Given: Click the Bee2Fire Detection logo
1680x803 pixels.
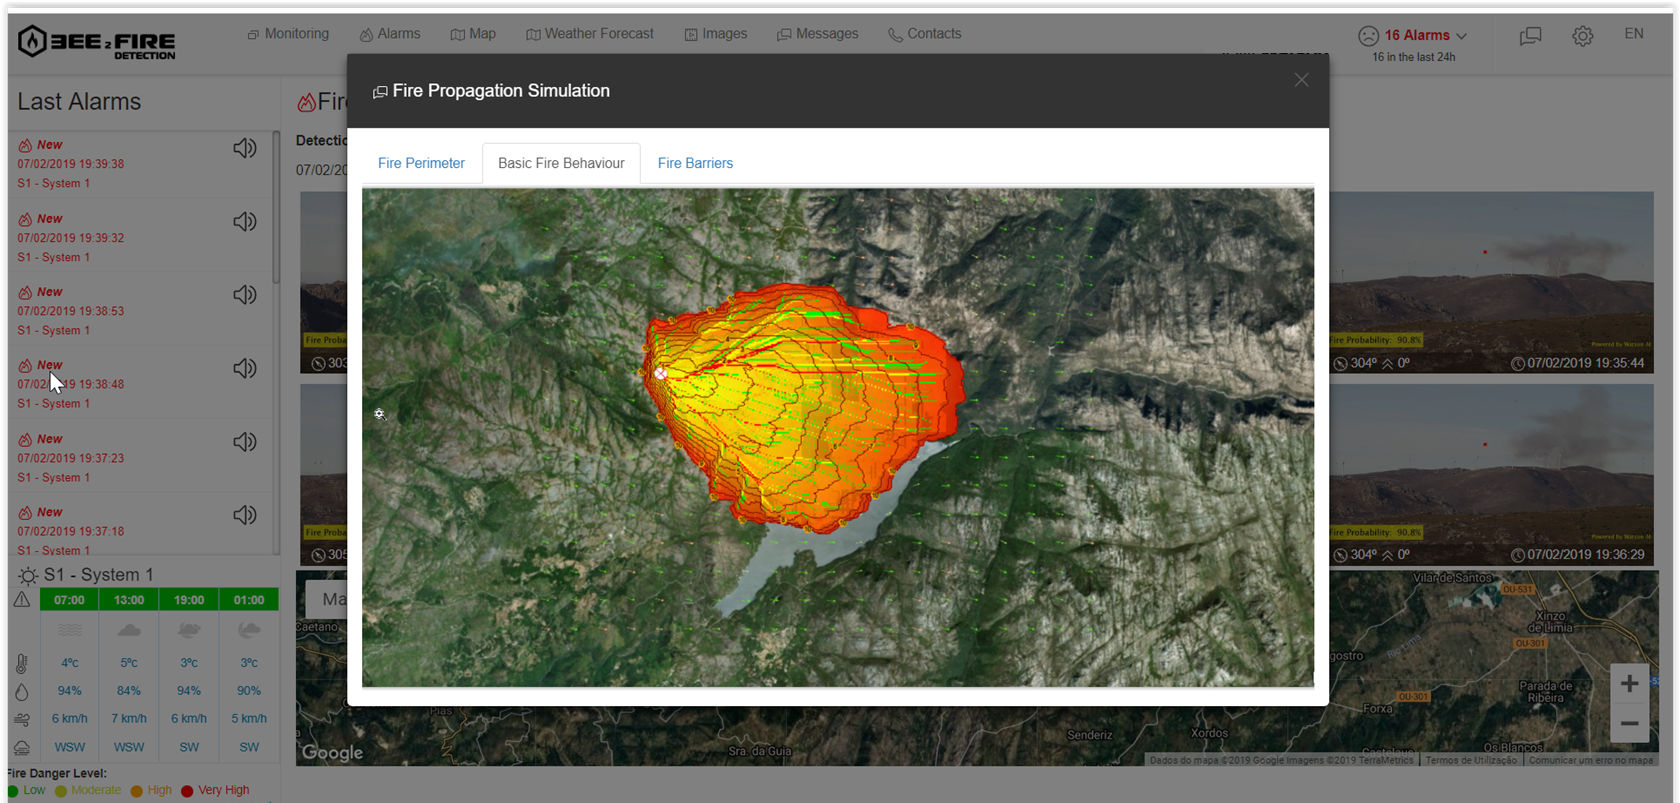Looking at the screenshot, I should [x=96, y=42].
